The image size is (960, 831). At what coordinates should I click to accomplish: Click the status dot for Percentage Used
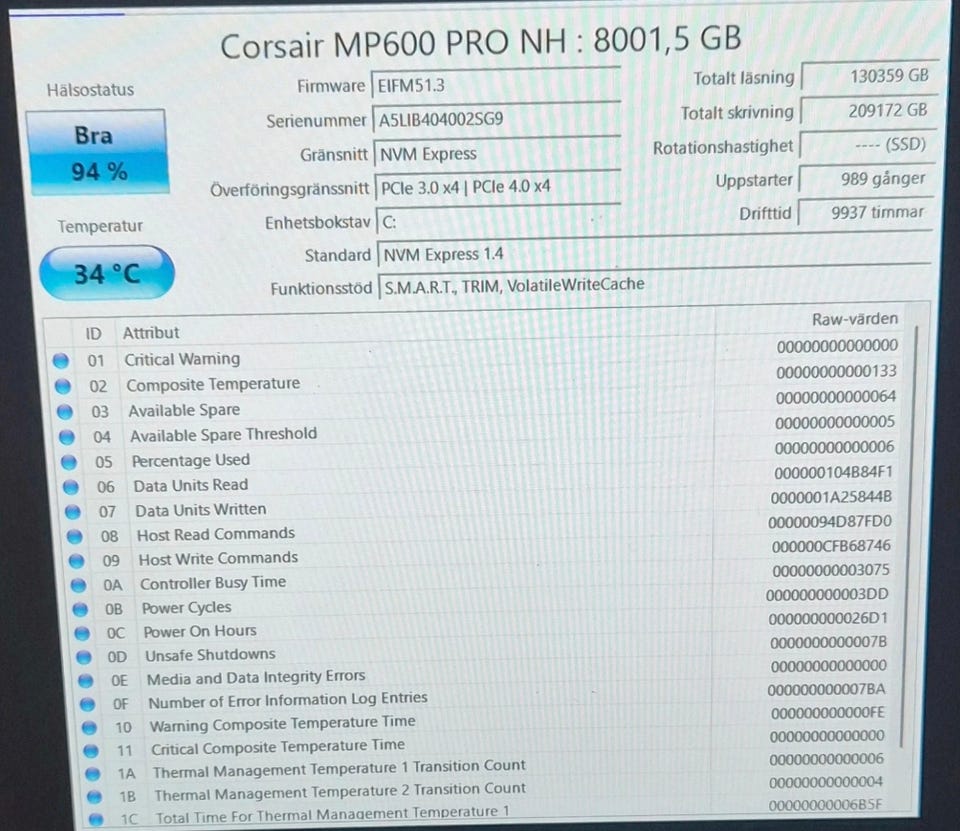click(69, 462)
